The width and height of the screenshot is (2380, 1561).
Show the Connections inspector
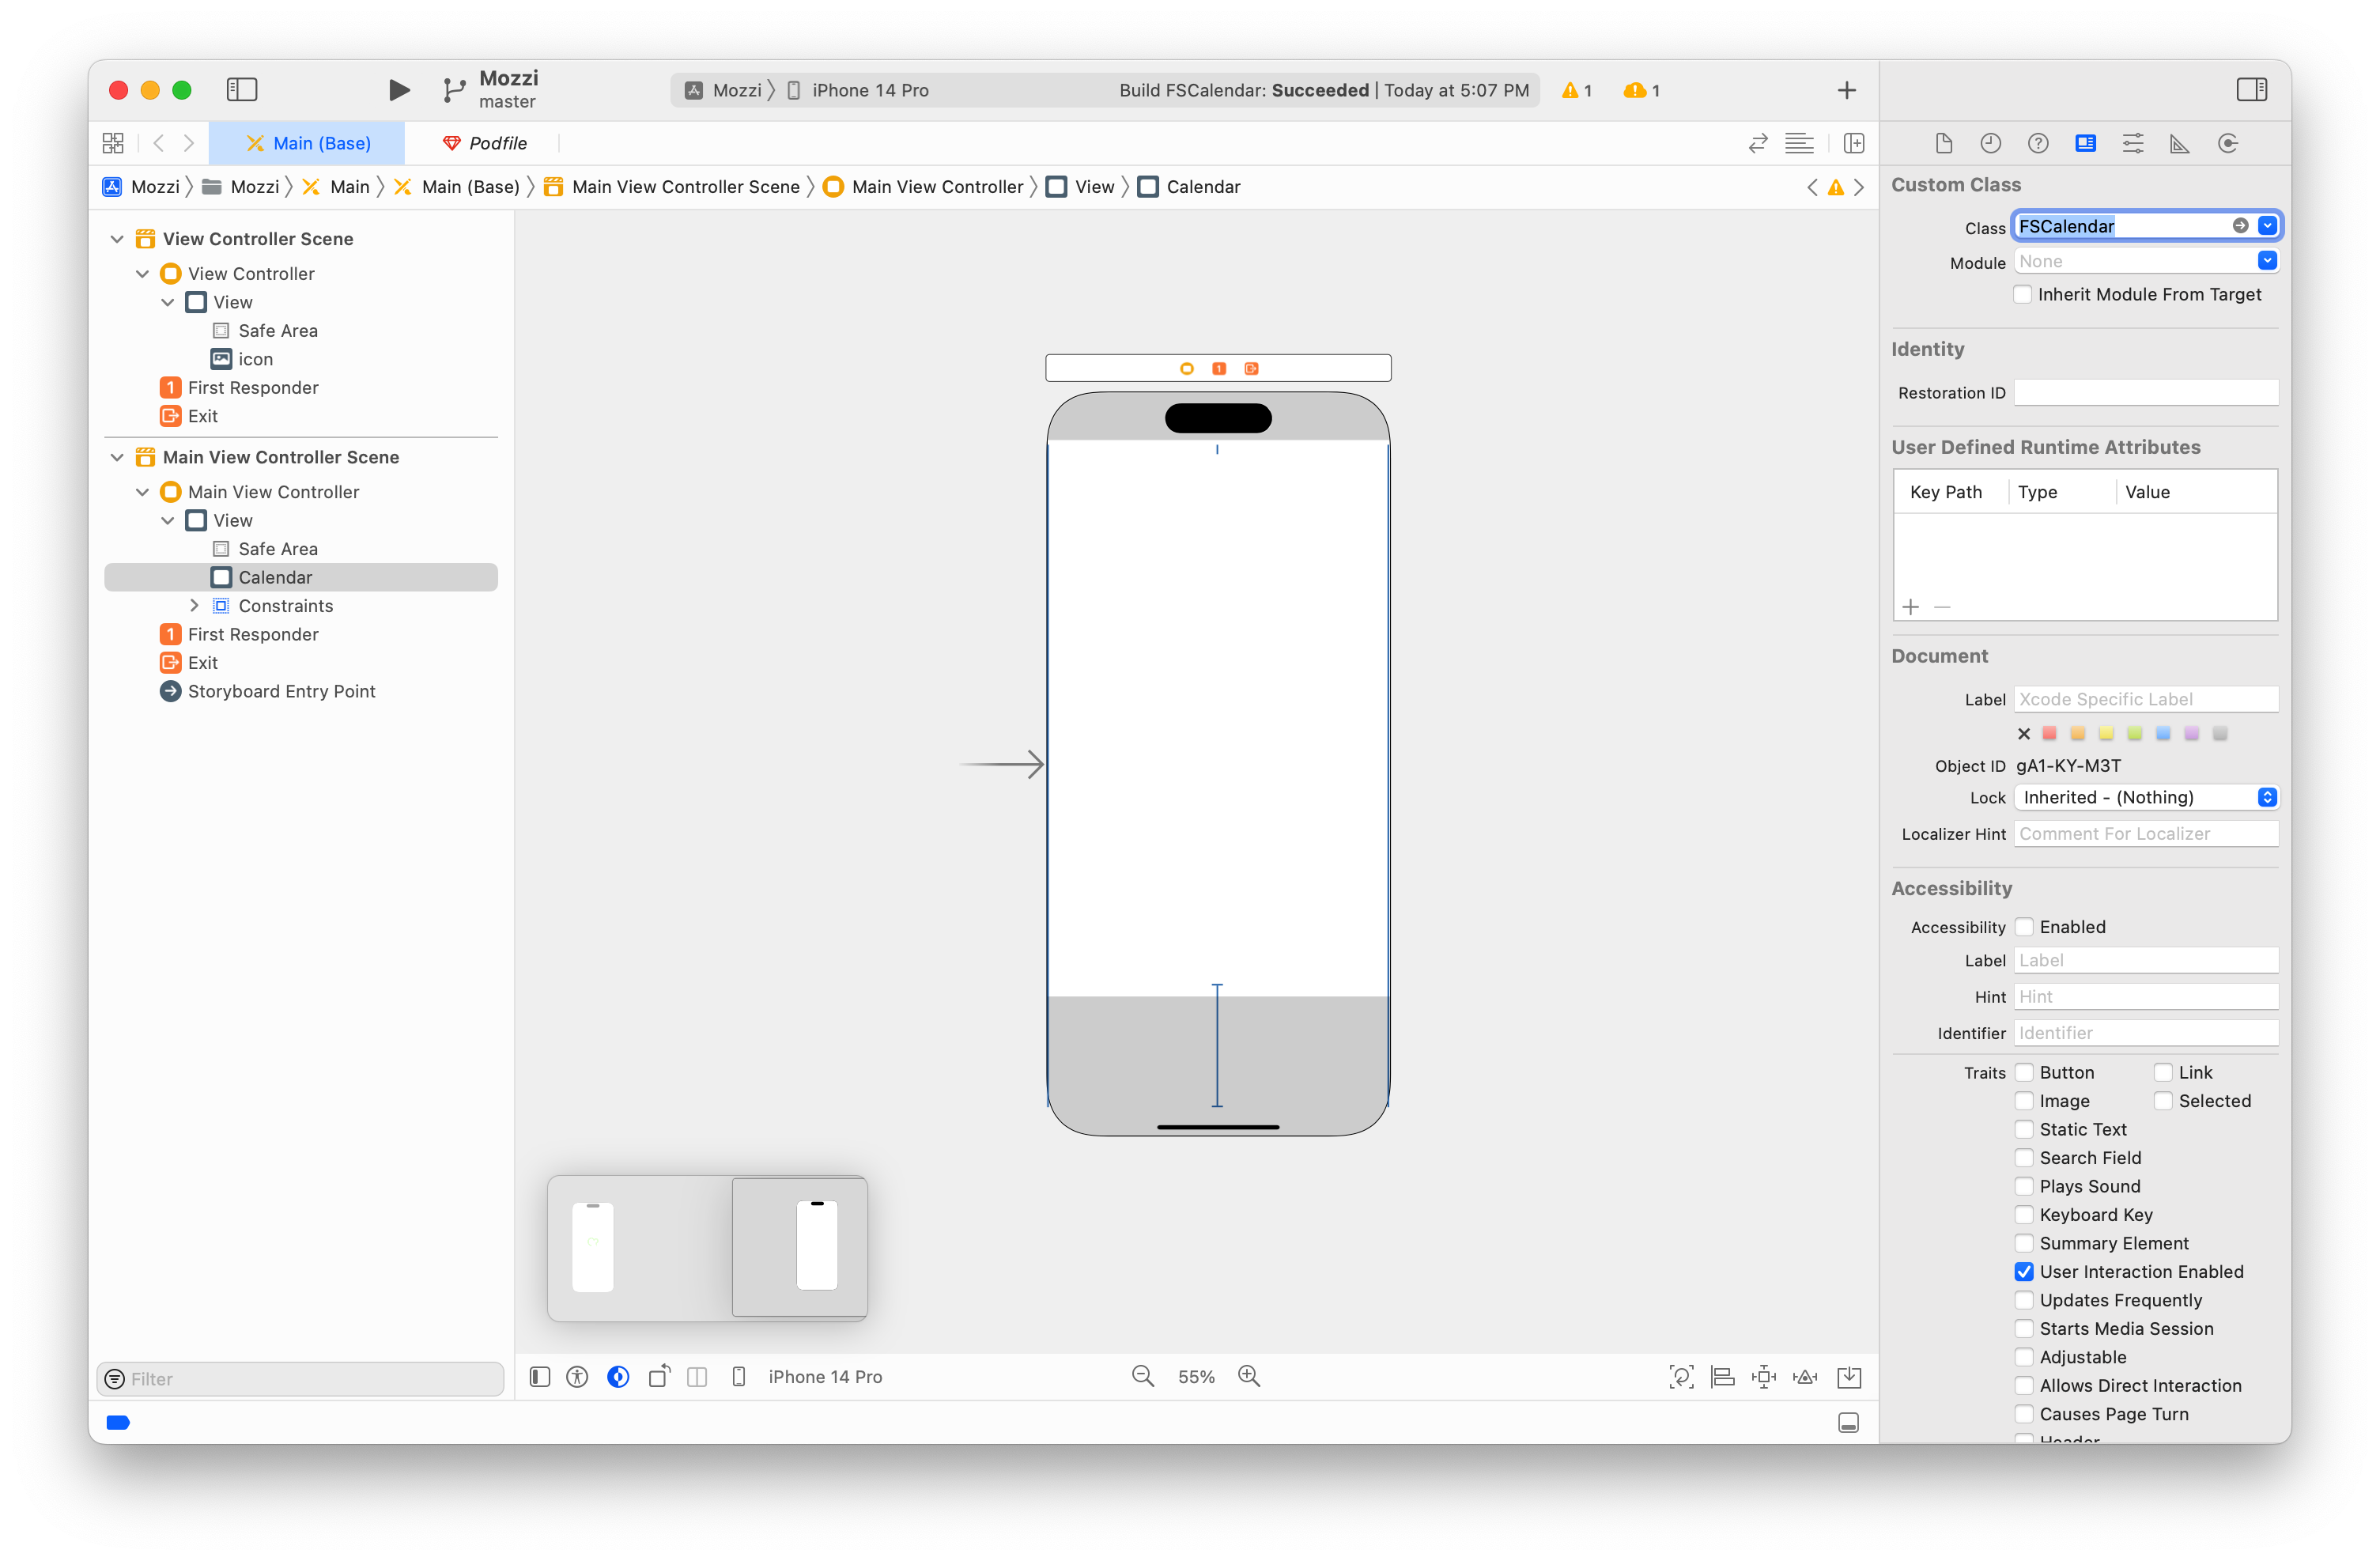tap(2227, 143)
